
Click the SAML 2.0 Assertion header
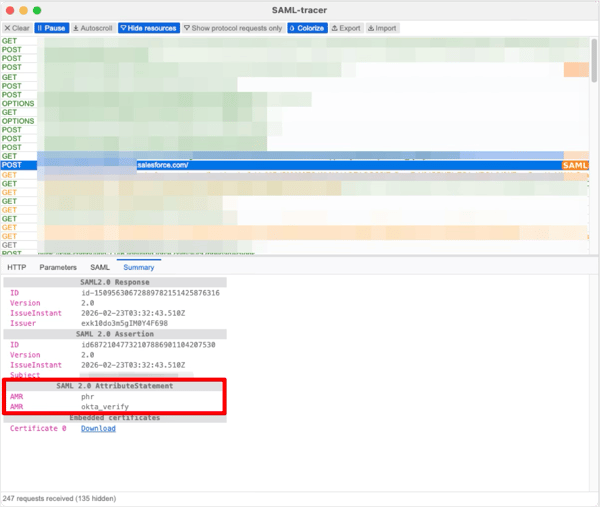115,334
